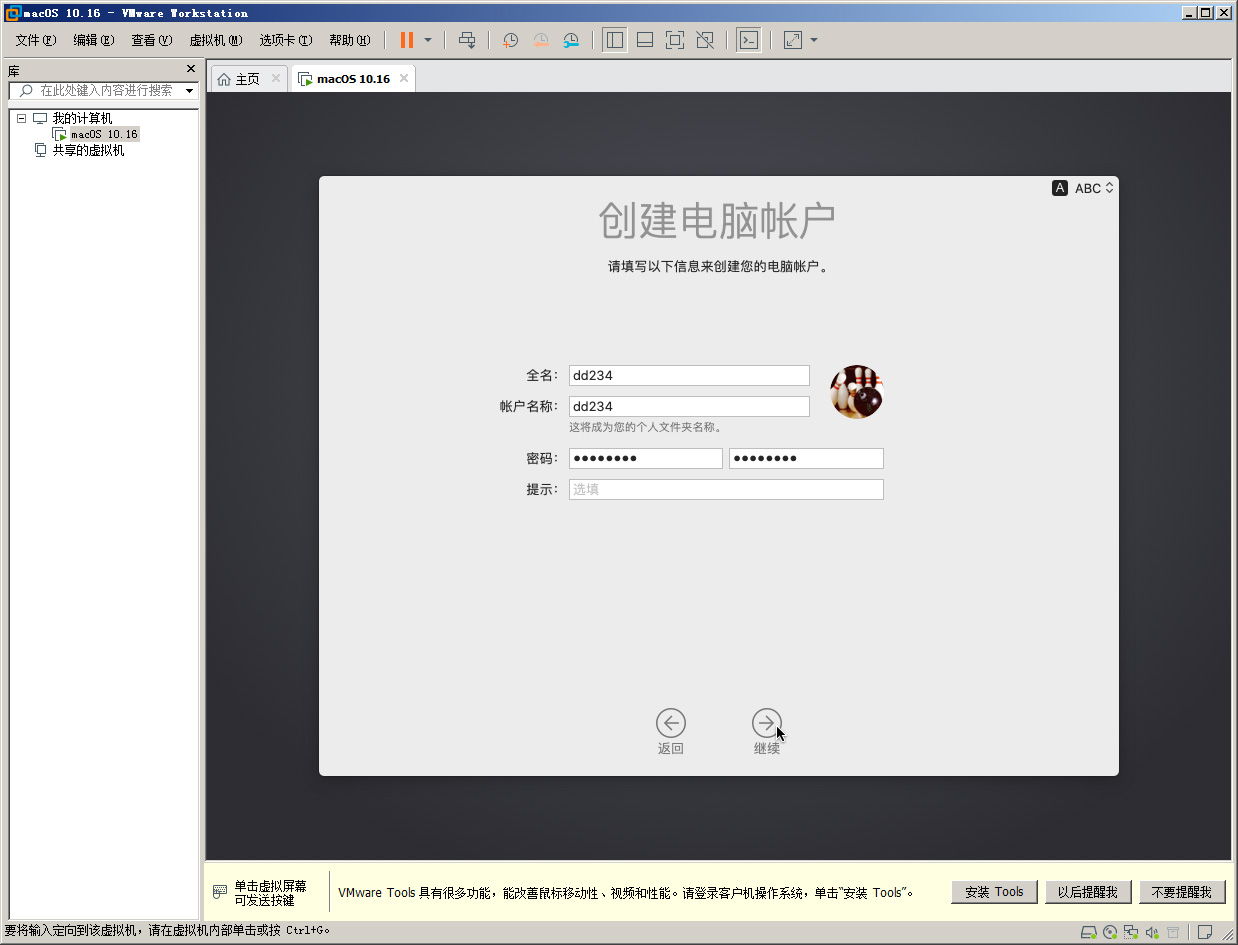Close the macOS 10.16 tab
Viewport: 1238px width, 945px height.
tap(404, 78)
